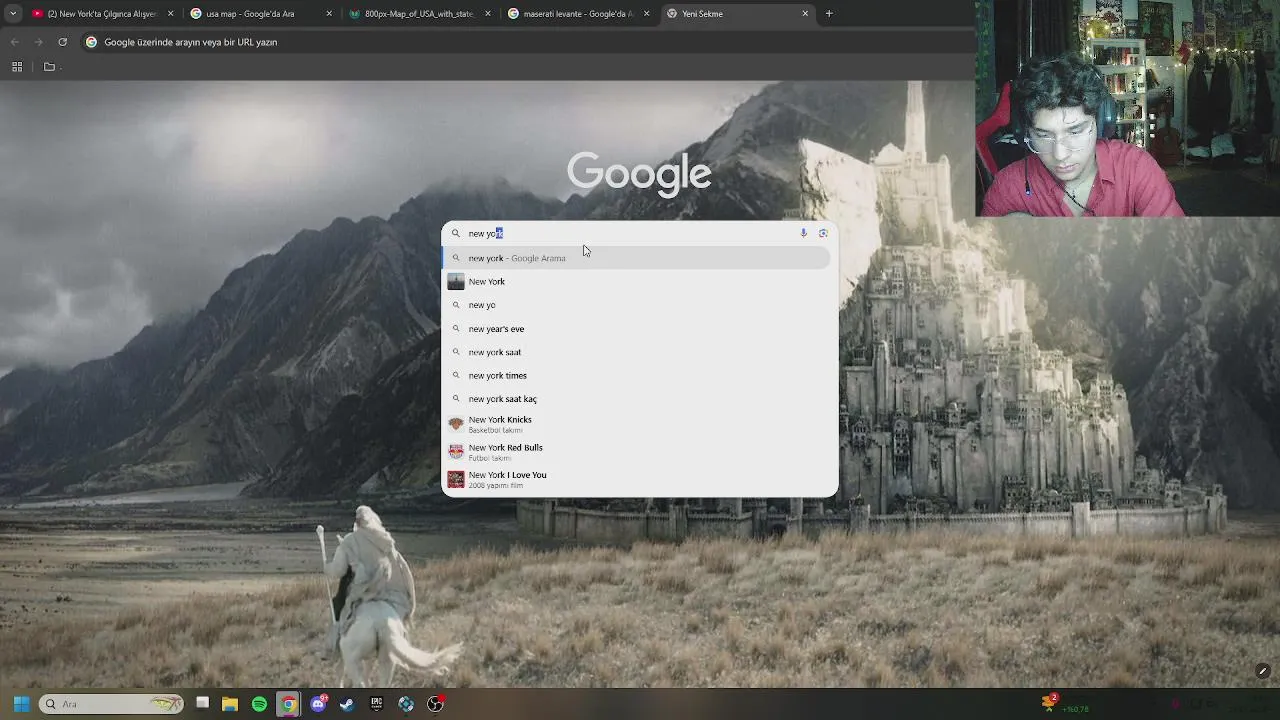Image resolution: width=1280 pixels, height=720 pixels.
Task: Click the customize Chrome pencil icon
Action: 1263,671
